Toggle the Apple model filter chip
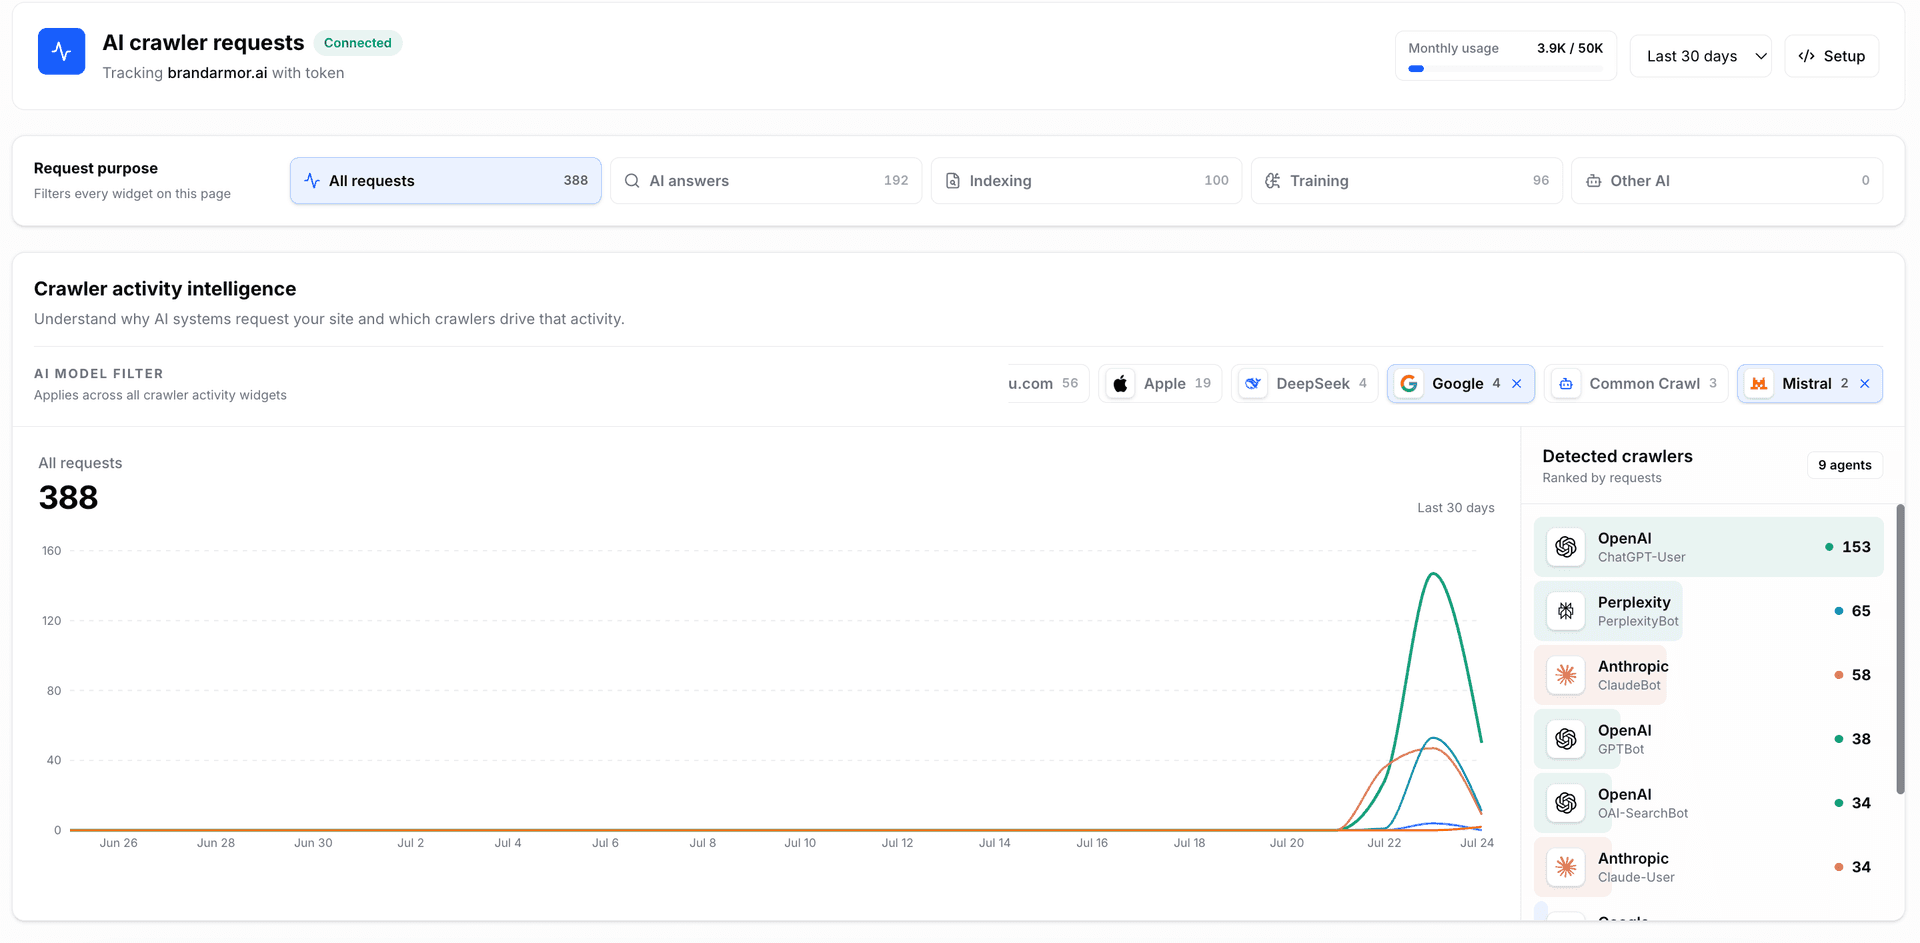Screen dimensions: 1920x943 click(x=1160, y=384)
